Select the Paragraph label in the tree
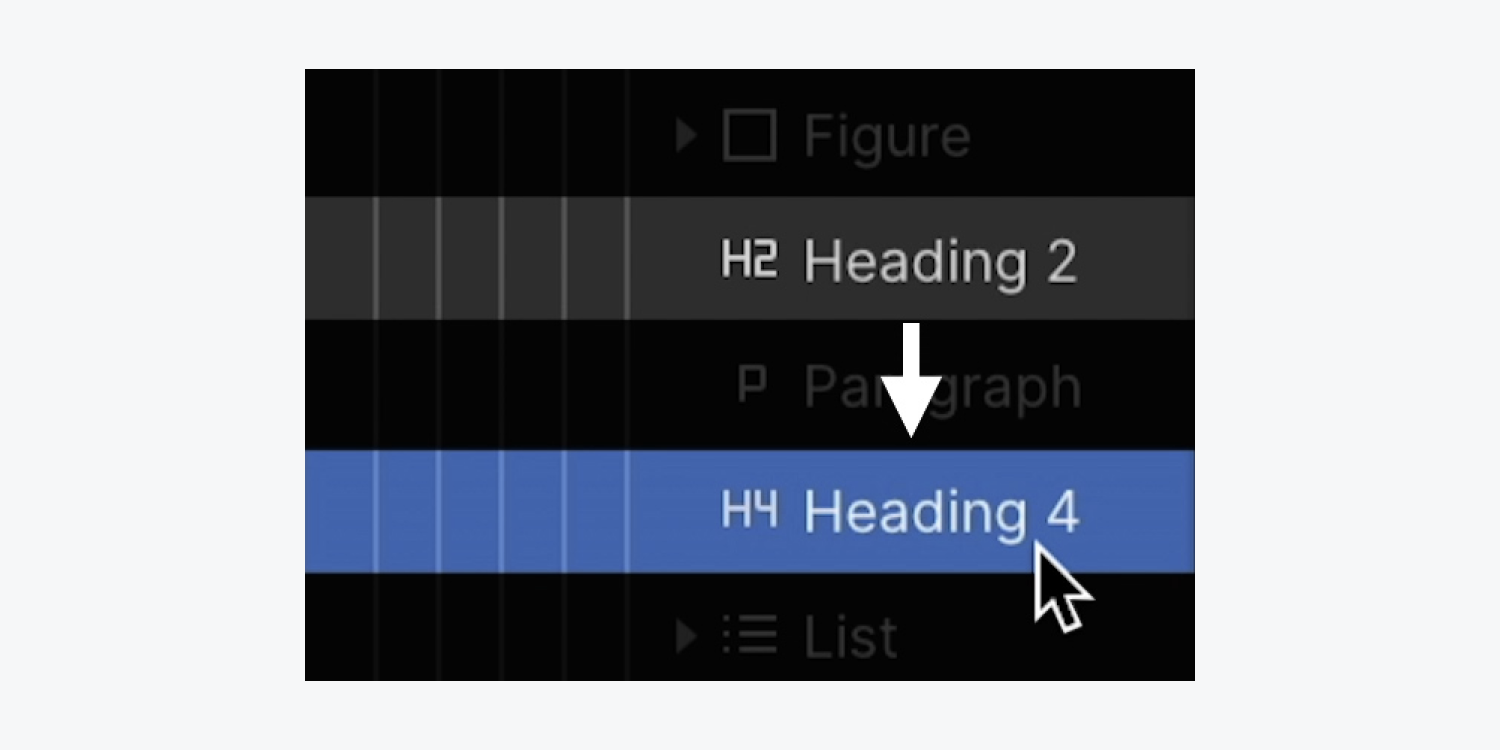 point(943,388)
